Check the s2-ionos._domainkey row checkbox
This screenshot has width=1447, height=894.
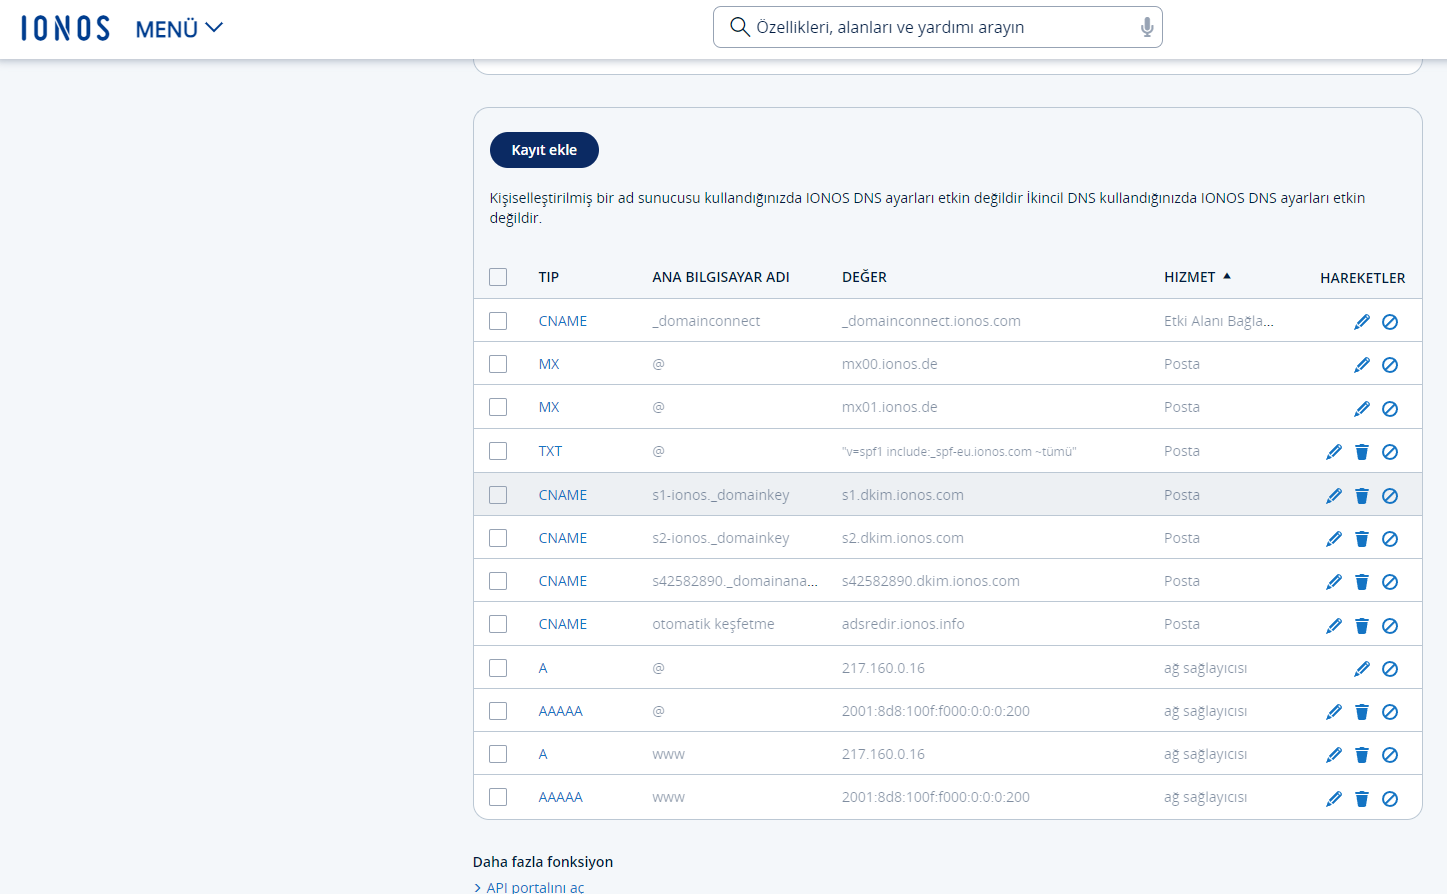(x=498, y=538)
